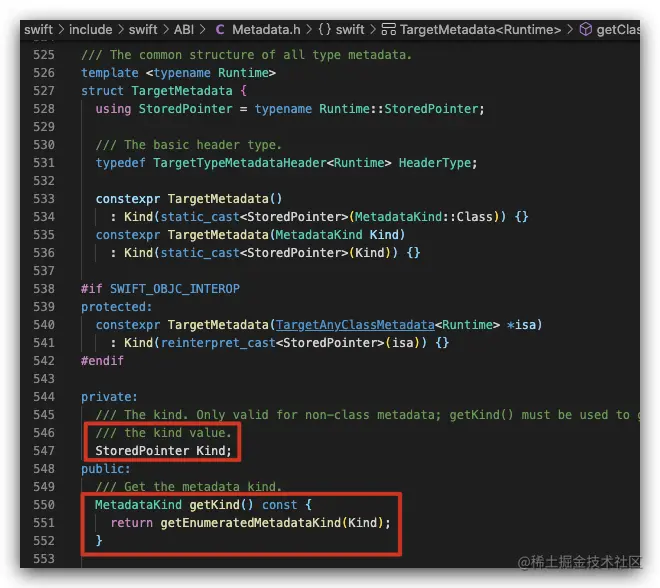Click 'reinterpret_cast' on line 541
The height and width of the screenshot is (588, 660).
coord(218,343)
